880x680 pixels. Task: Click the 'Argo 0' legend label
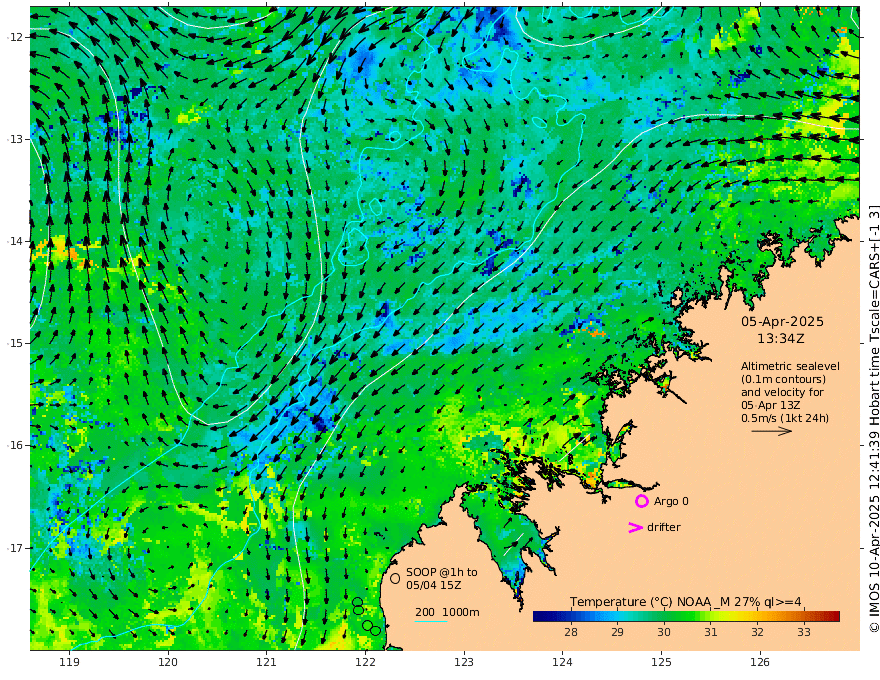tap(671, 501)
